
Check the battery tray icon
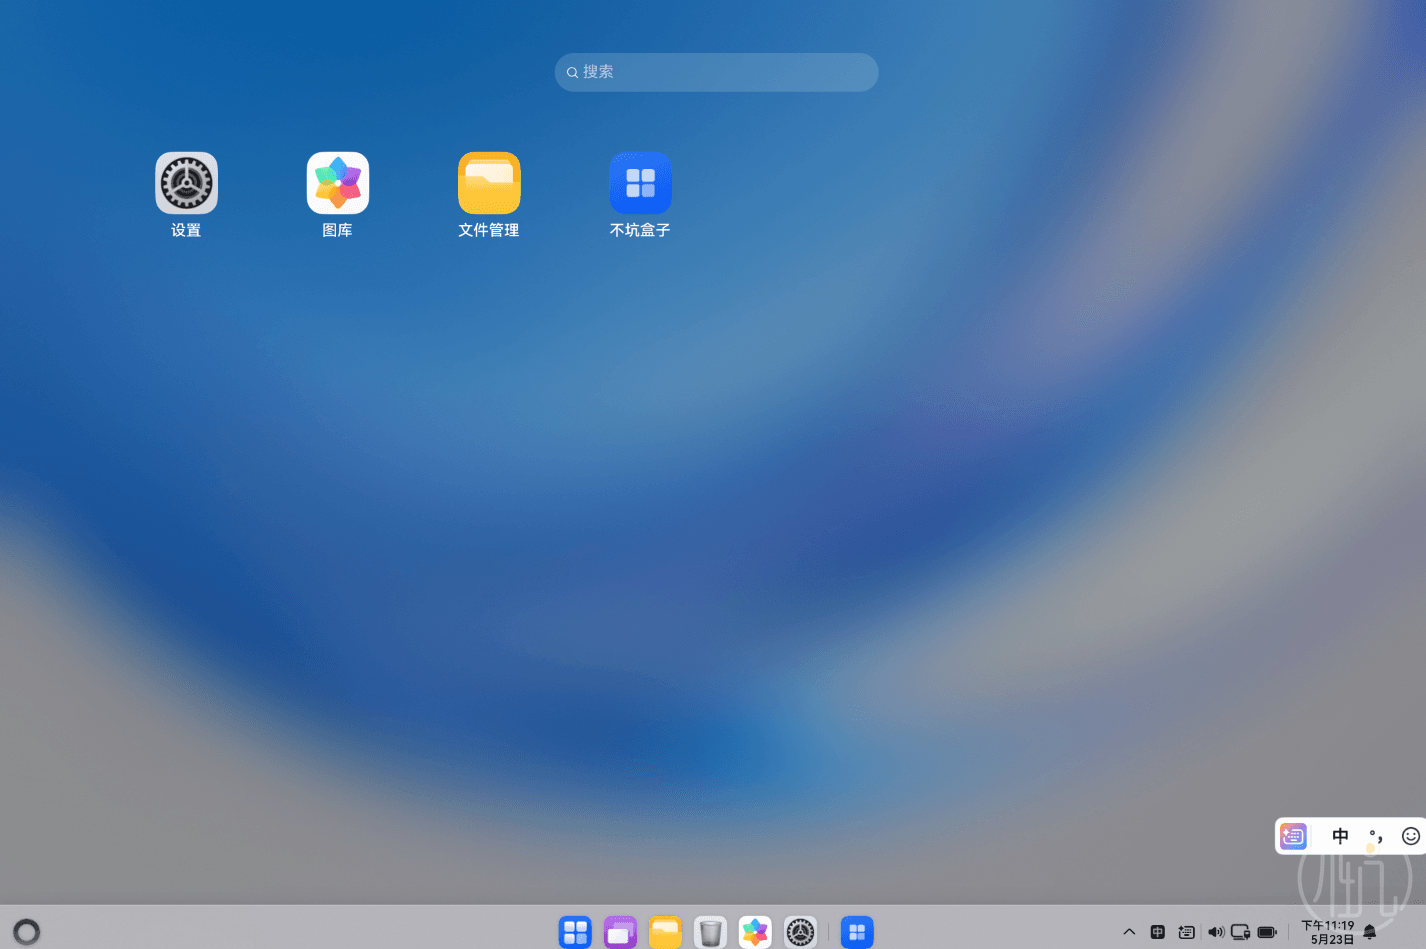(1267, 932)
